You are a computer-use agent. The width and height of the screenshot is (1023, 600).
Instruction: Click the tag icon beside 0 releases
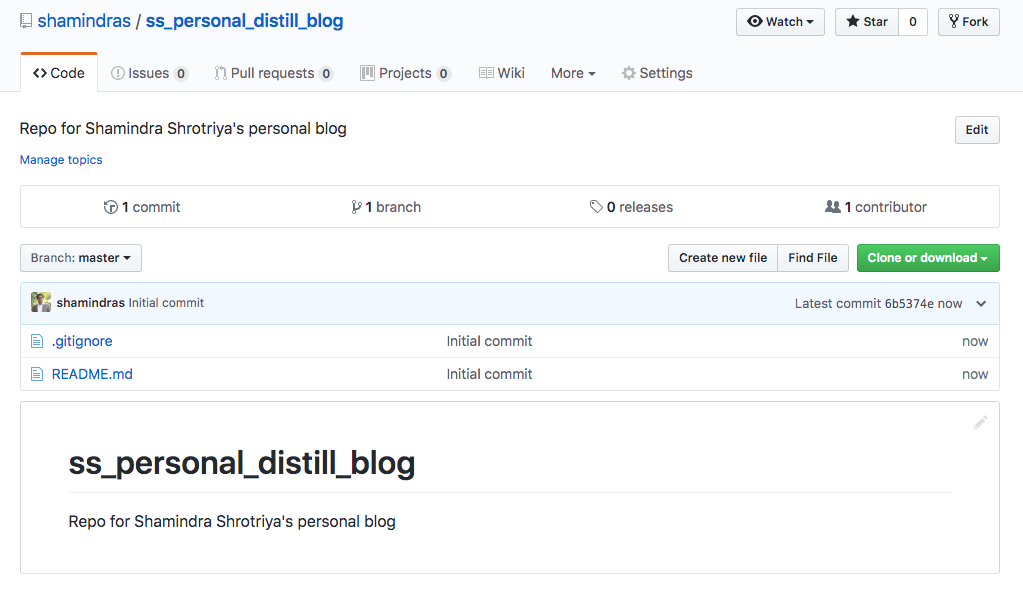point(596,207)
